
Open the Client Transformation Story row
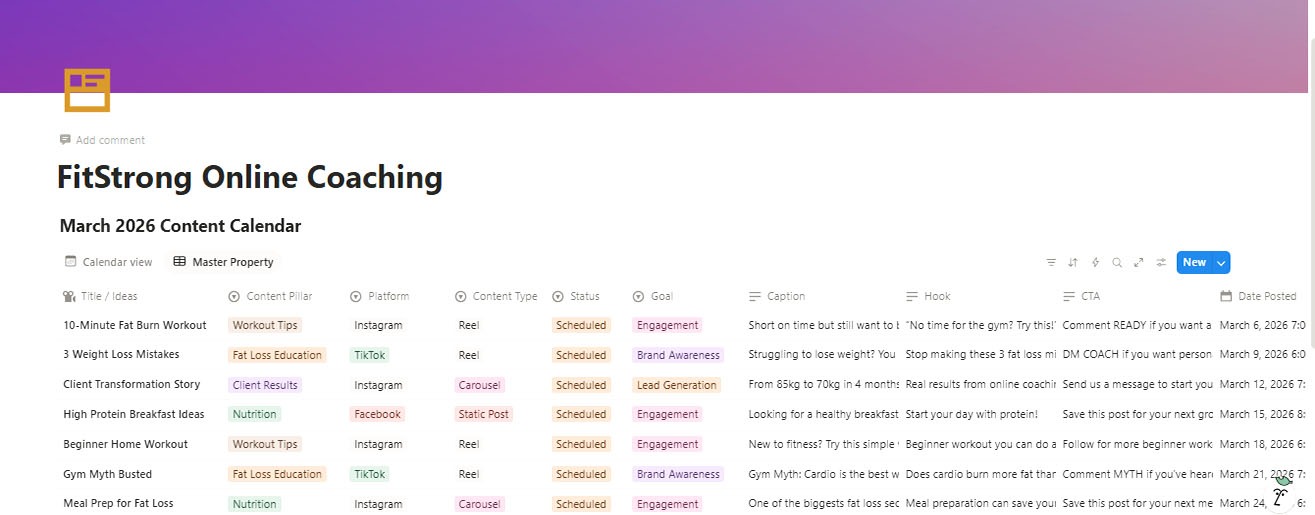coord(131,385)
